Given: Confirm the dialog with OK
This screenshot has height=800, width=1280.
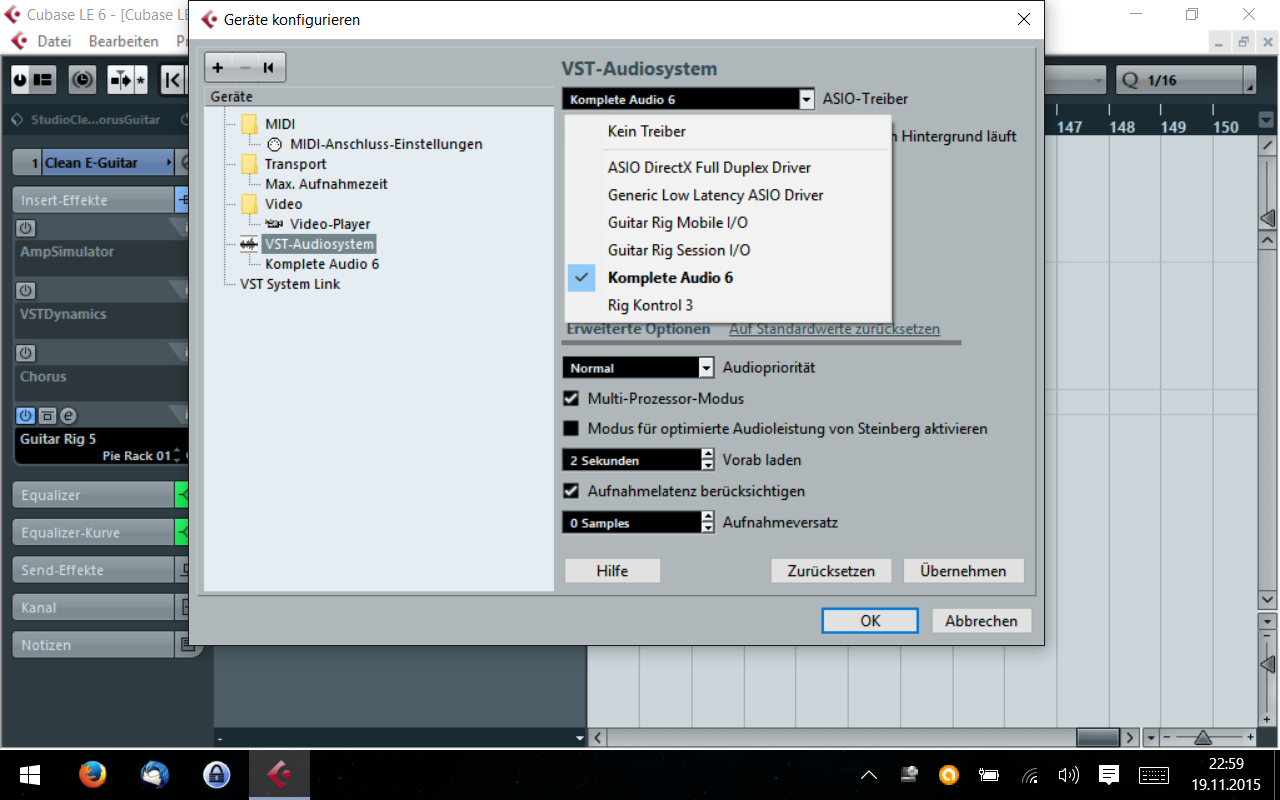Looking at the screenshot, I should coord(870,621).
